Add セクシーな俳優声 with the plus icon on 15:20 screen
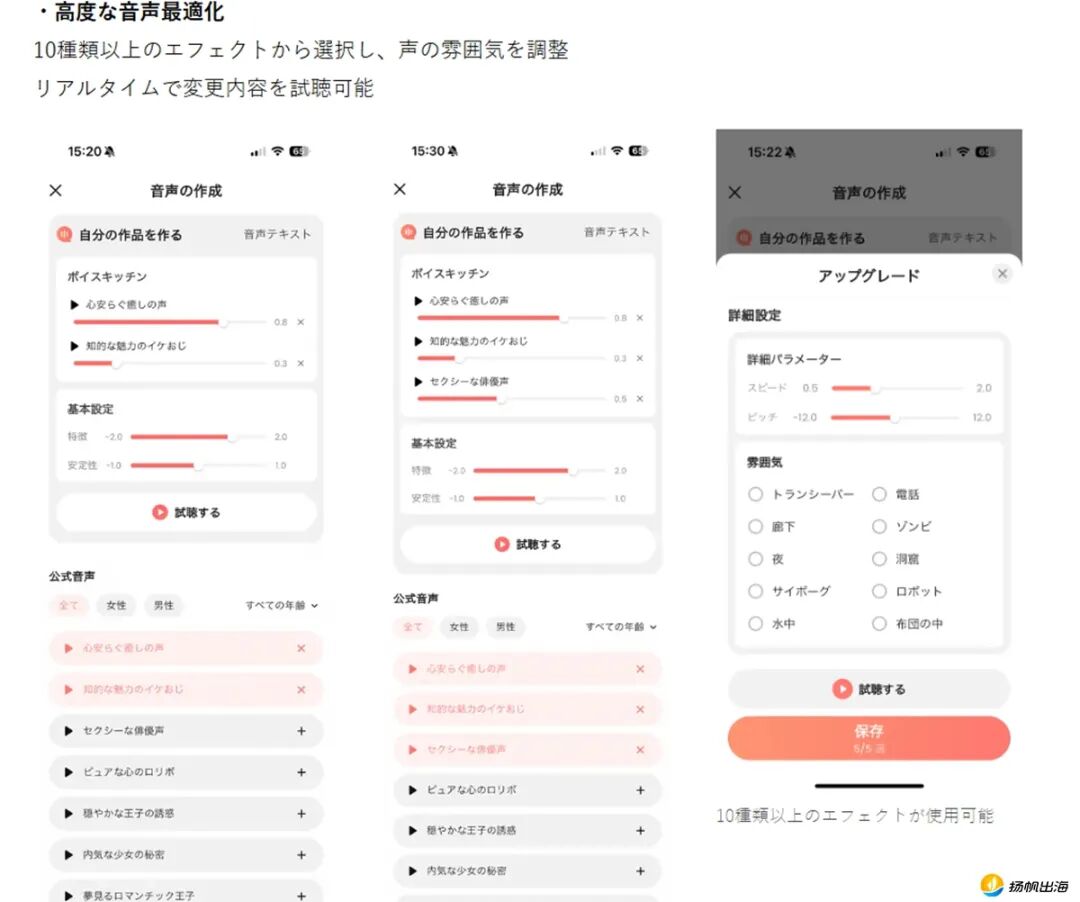The height and width of the screenshot is (902, 1080). 301,731
